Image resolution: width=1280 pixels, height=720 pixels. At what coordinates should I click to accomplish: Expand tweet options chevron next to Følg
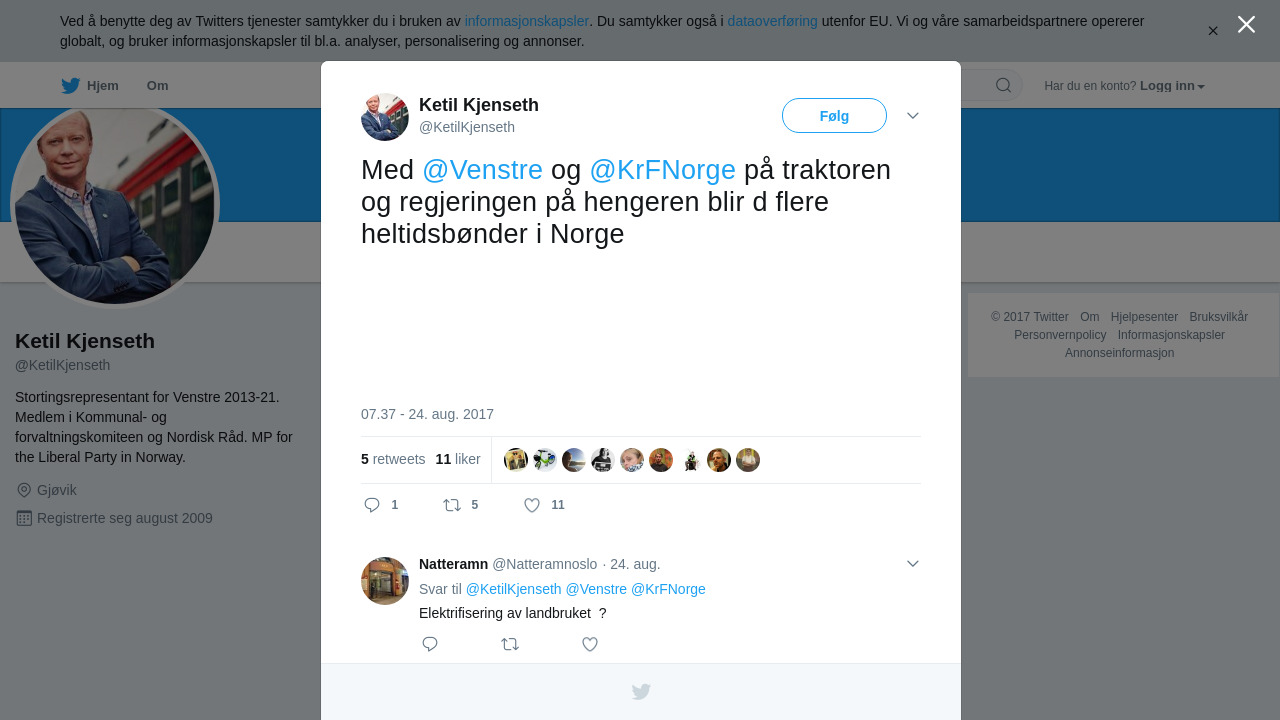[913, 116]
